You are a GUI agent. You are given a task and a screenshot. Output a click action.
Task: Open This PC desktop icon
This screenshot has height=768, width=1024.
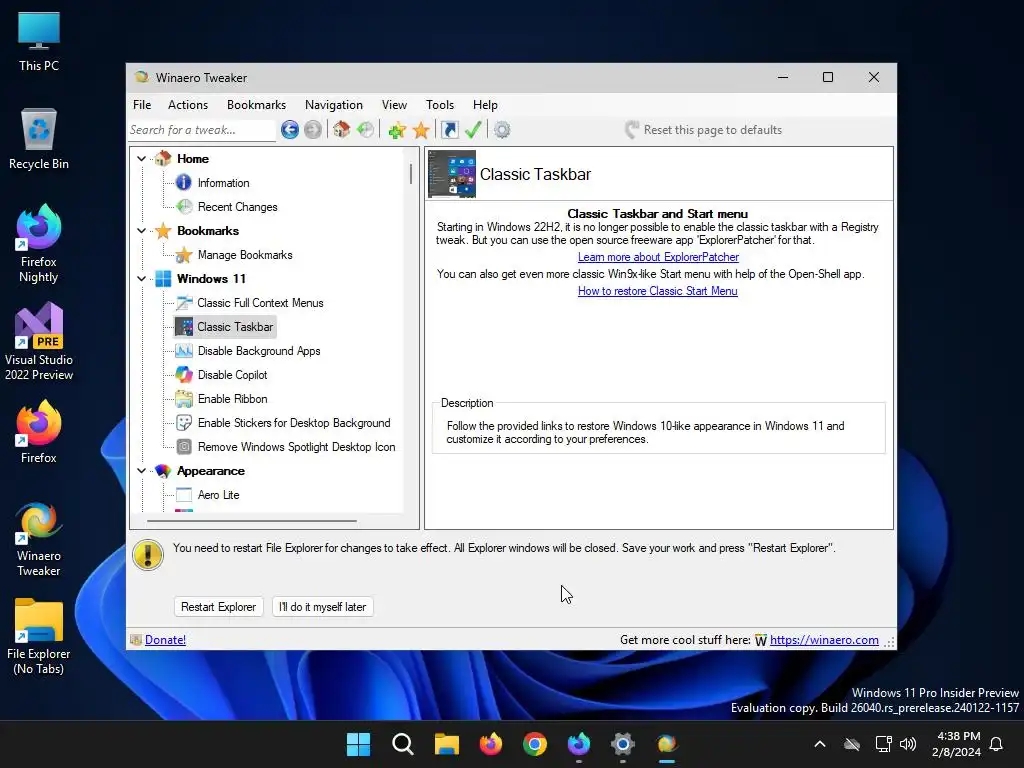39,41
